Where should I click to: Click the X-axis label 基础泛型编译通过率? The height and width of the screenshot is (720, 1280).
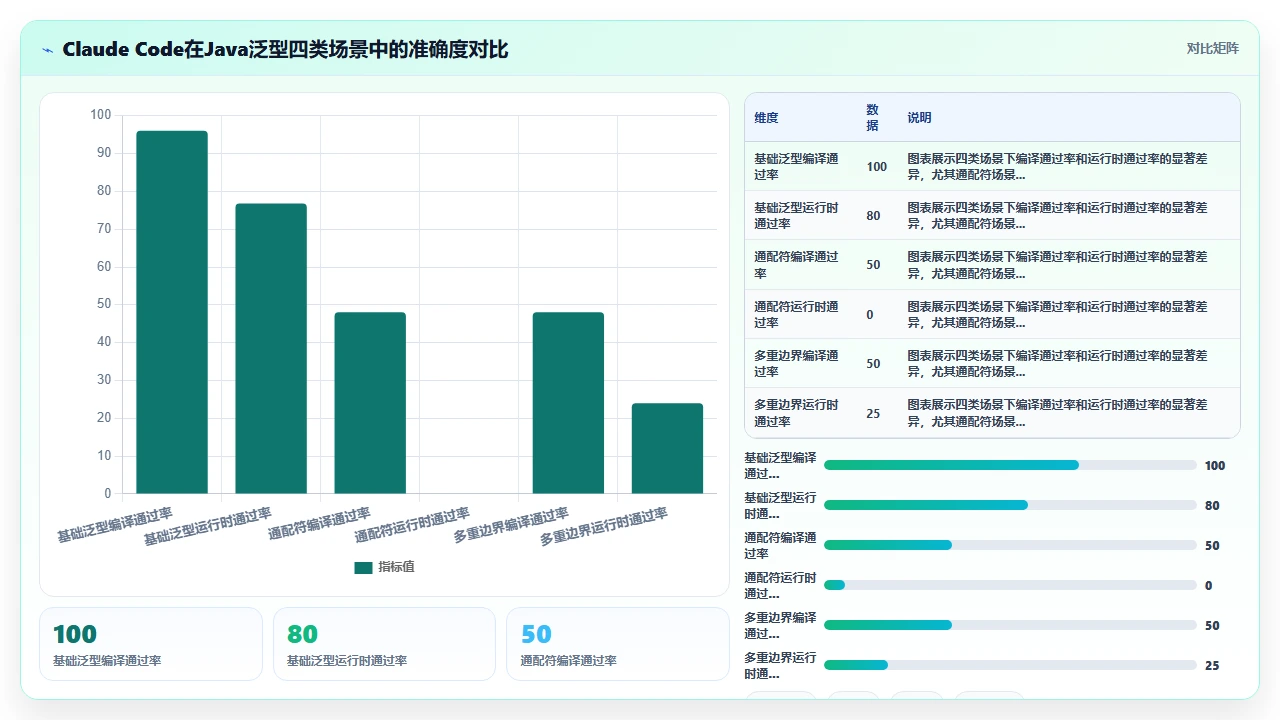pyautogui.click(x=115, y=525)
